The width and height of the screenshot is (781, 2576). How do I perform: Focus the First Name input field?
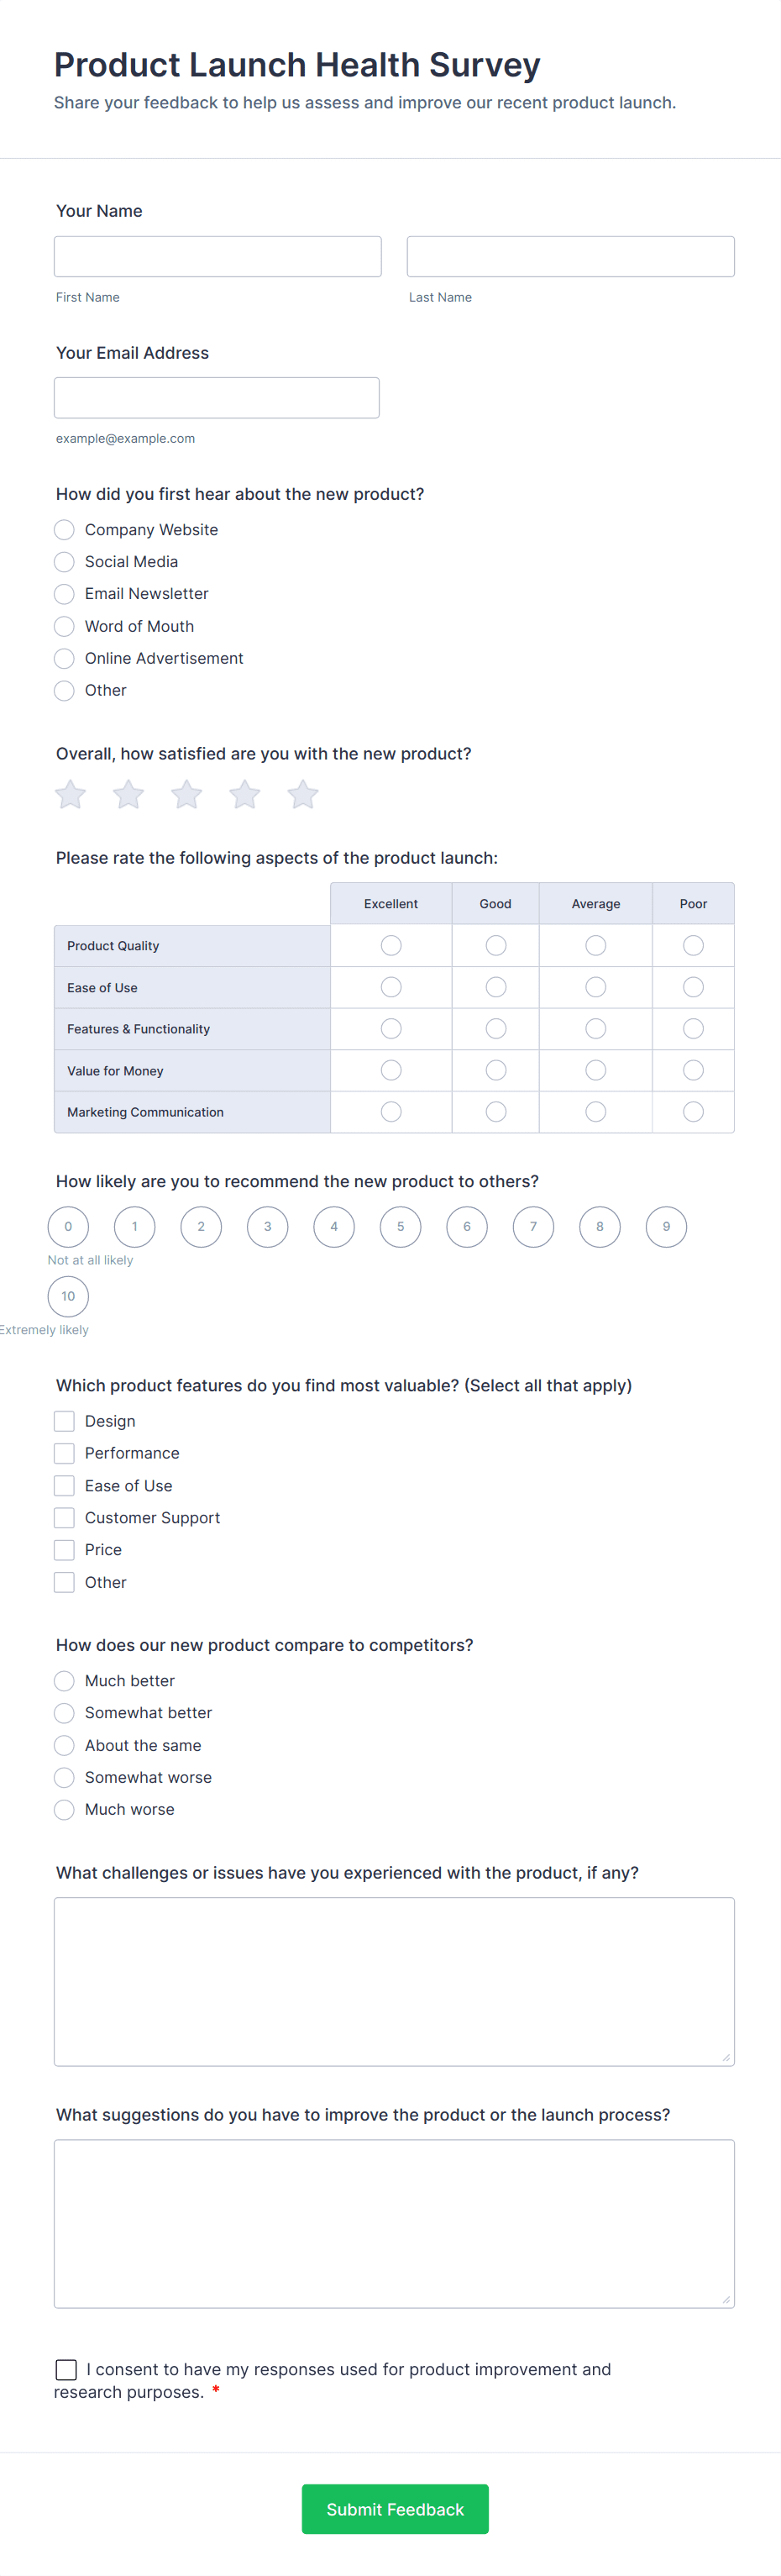coord(218,257)
